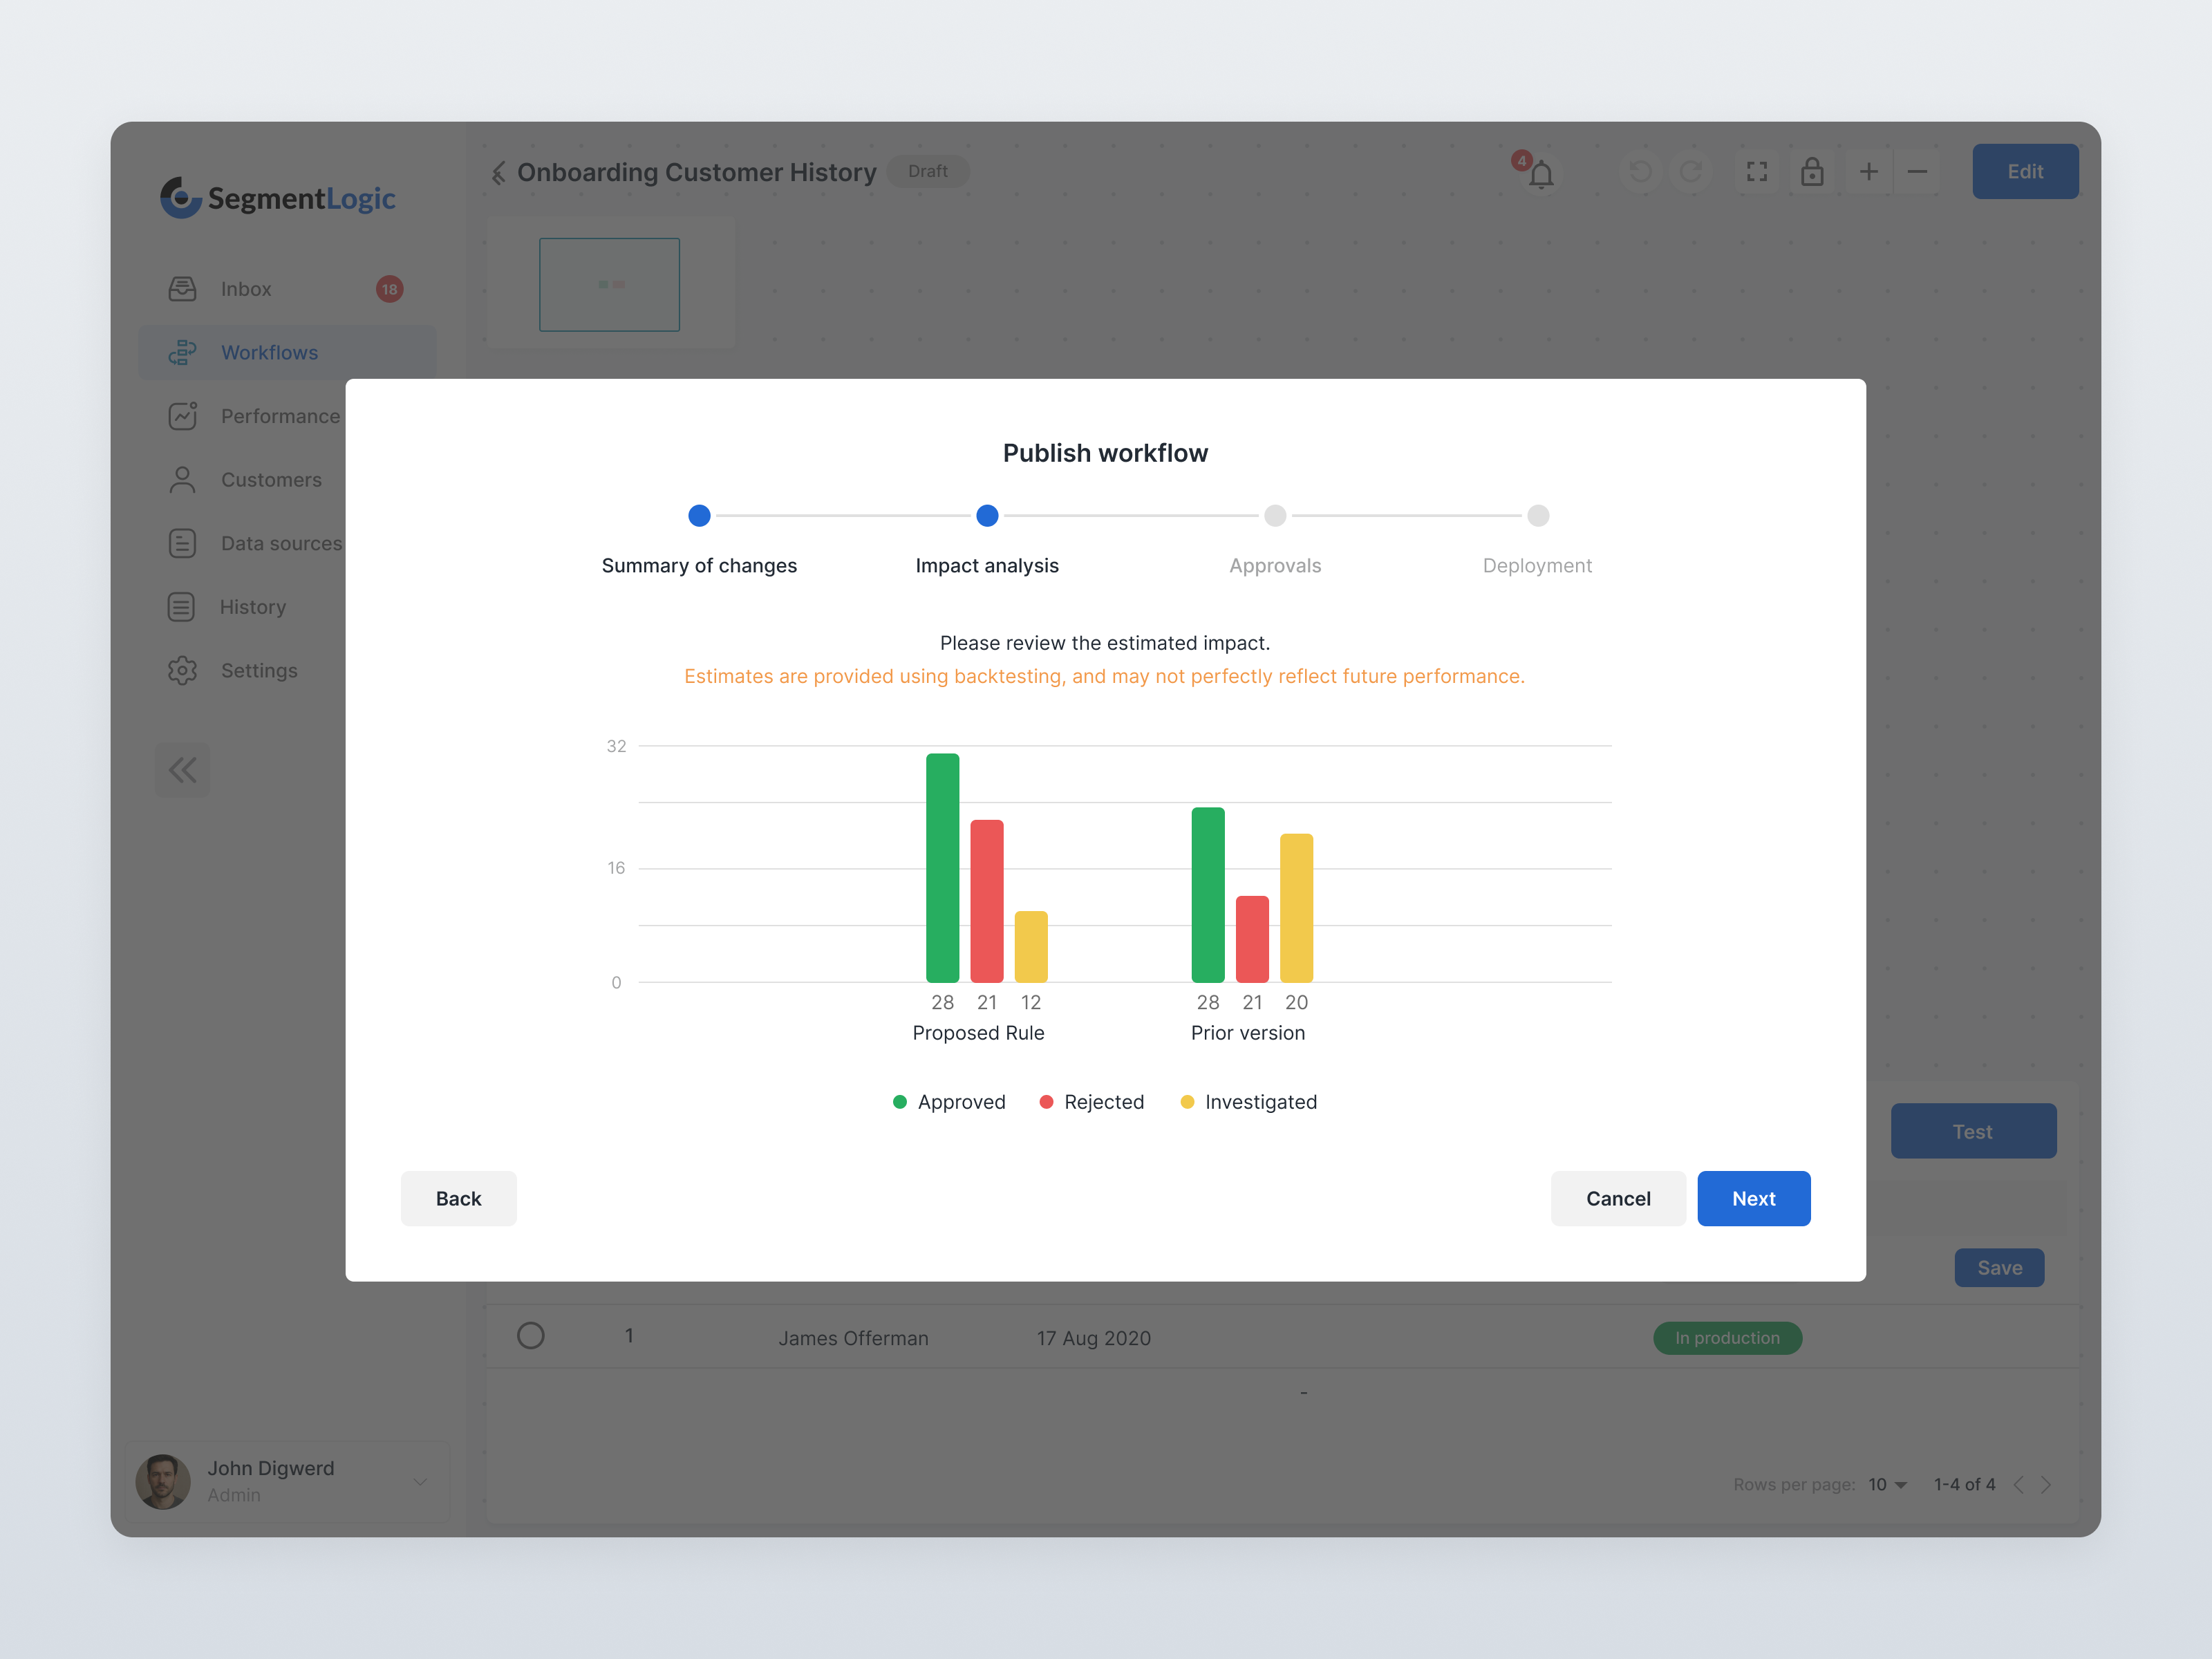
Task: Click Impact analysis step dot
Action: (987, 516)
